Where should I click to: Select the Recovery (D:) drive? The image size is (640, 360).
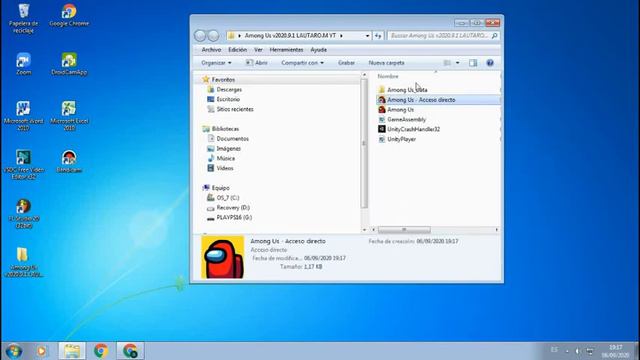[228, 208]
